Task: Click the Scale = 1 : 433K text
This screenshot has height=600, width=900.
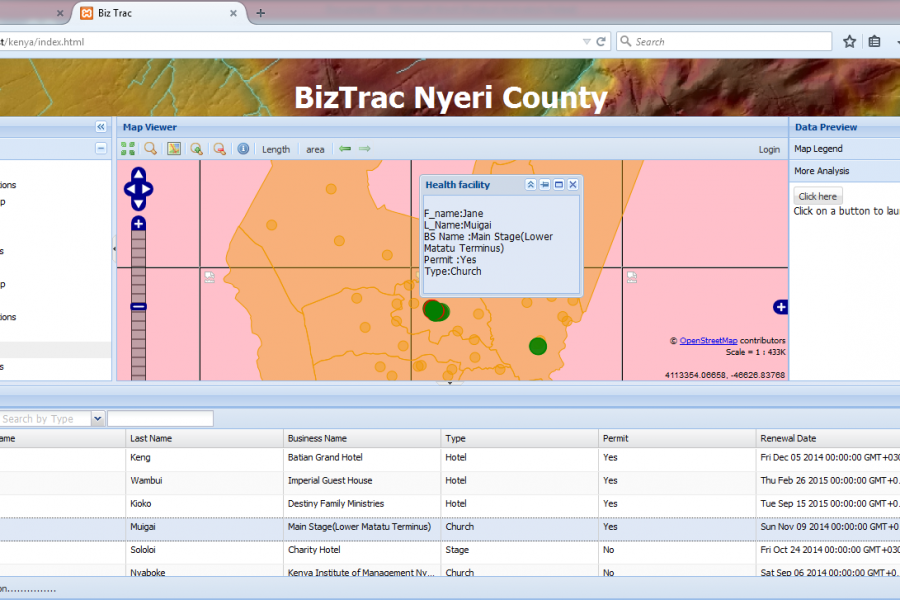Action: click(755, 352)
